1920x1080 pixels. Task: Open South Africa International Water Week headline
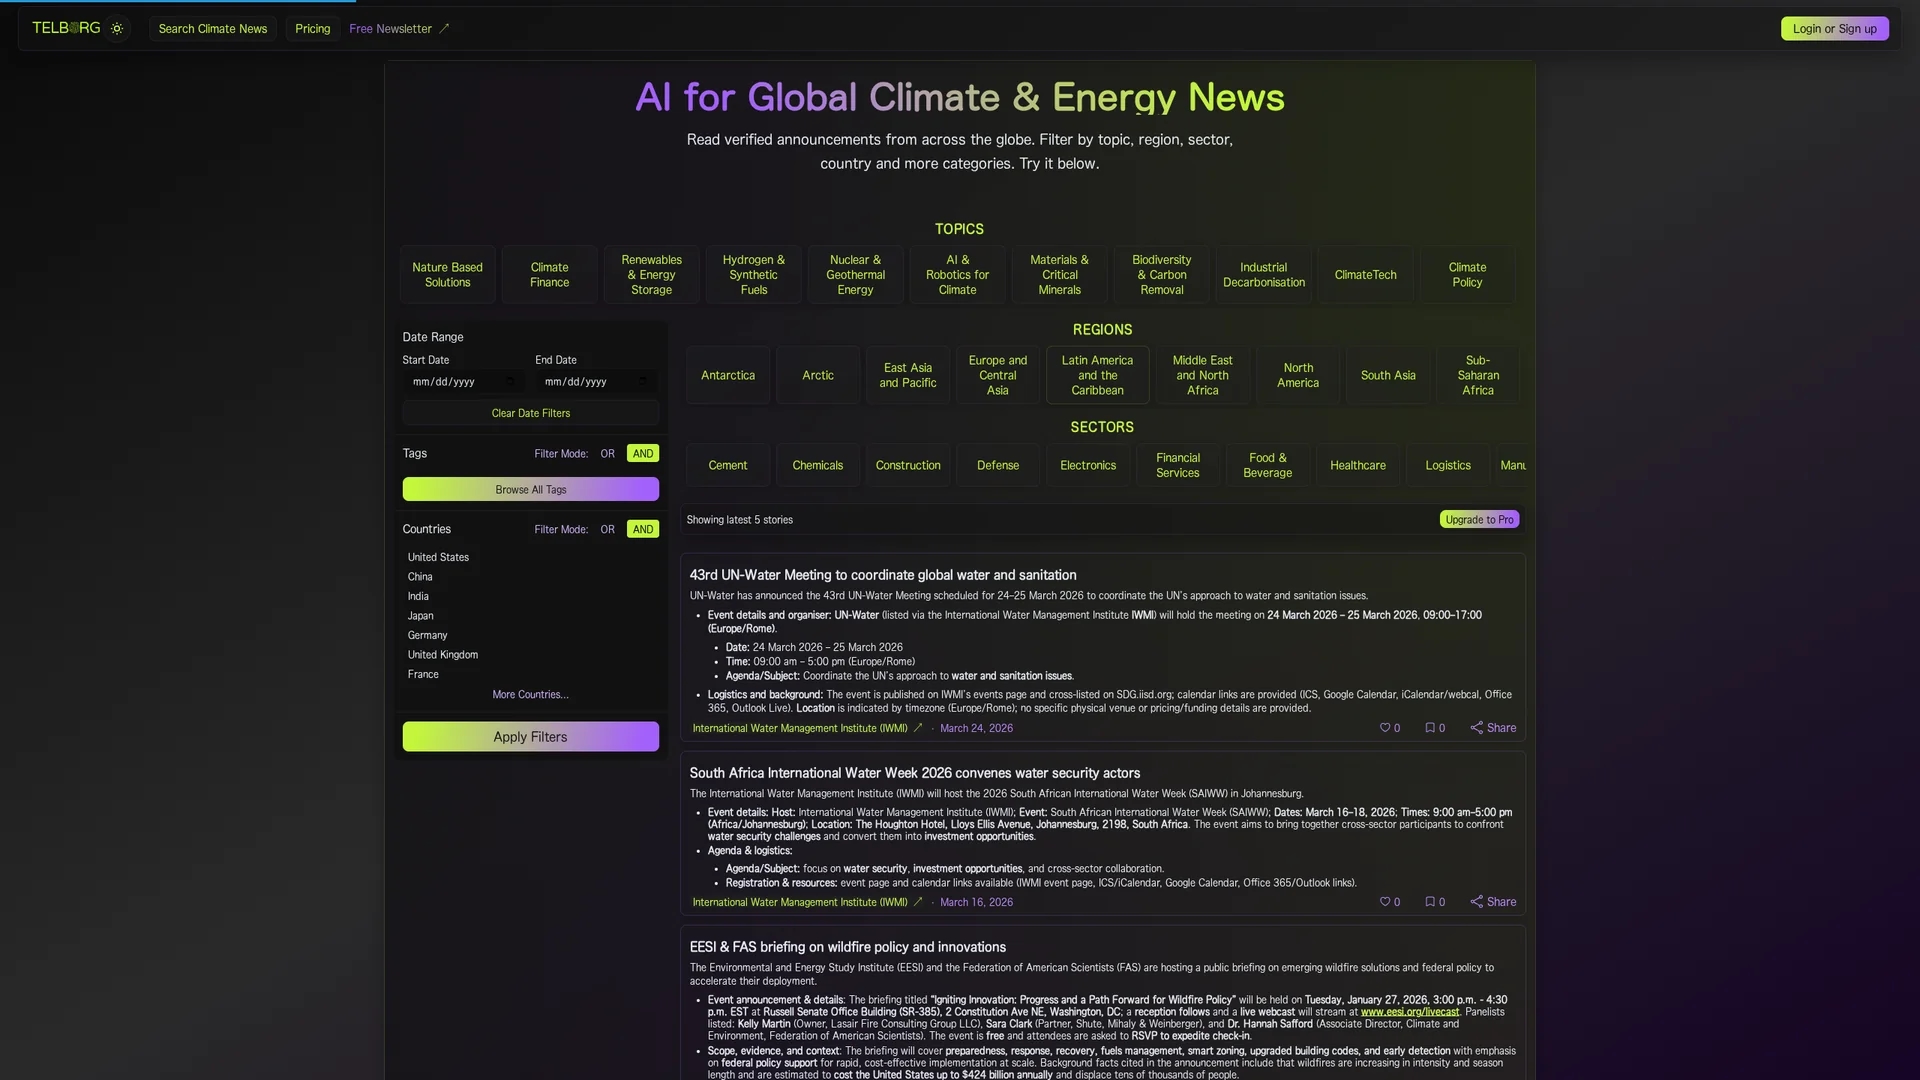(x=915, y=774)
